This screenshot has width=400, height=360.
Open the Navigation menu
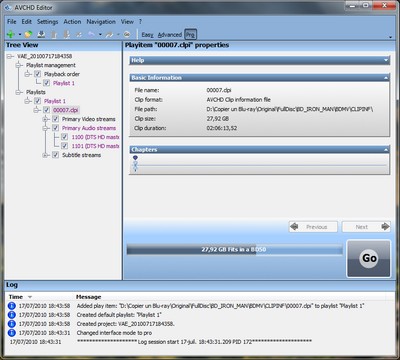click(x=101, y=22)
